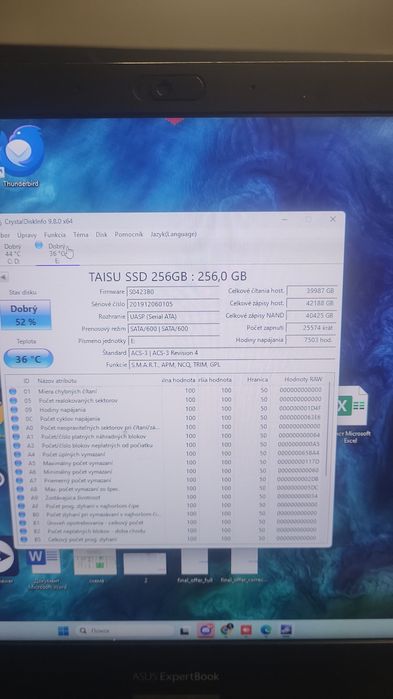Click the Štandard field ACS-3 Revision 4
Viewport: 393px width, 699px height.
(x=232, y=353)
